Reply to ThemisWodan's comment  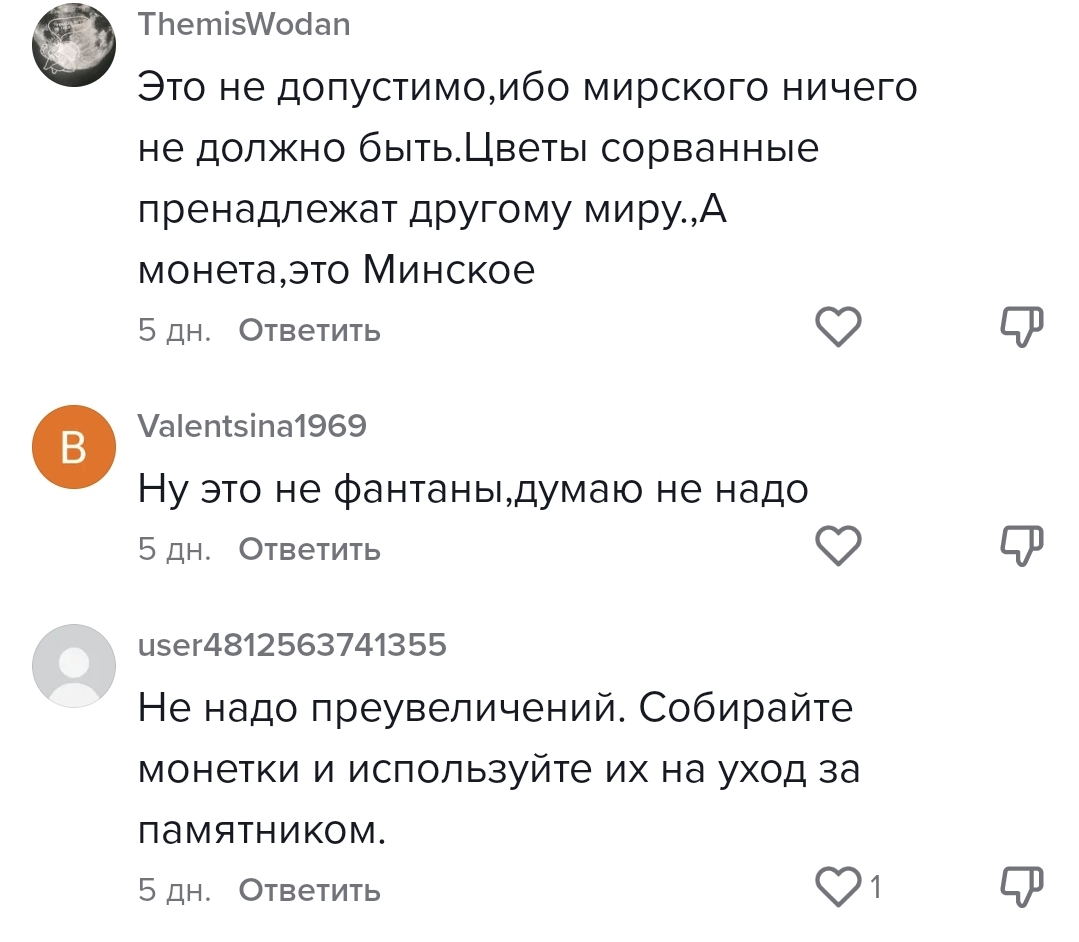click(x=310, y=330)
